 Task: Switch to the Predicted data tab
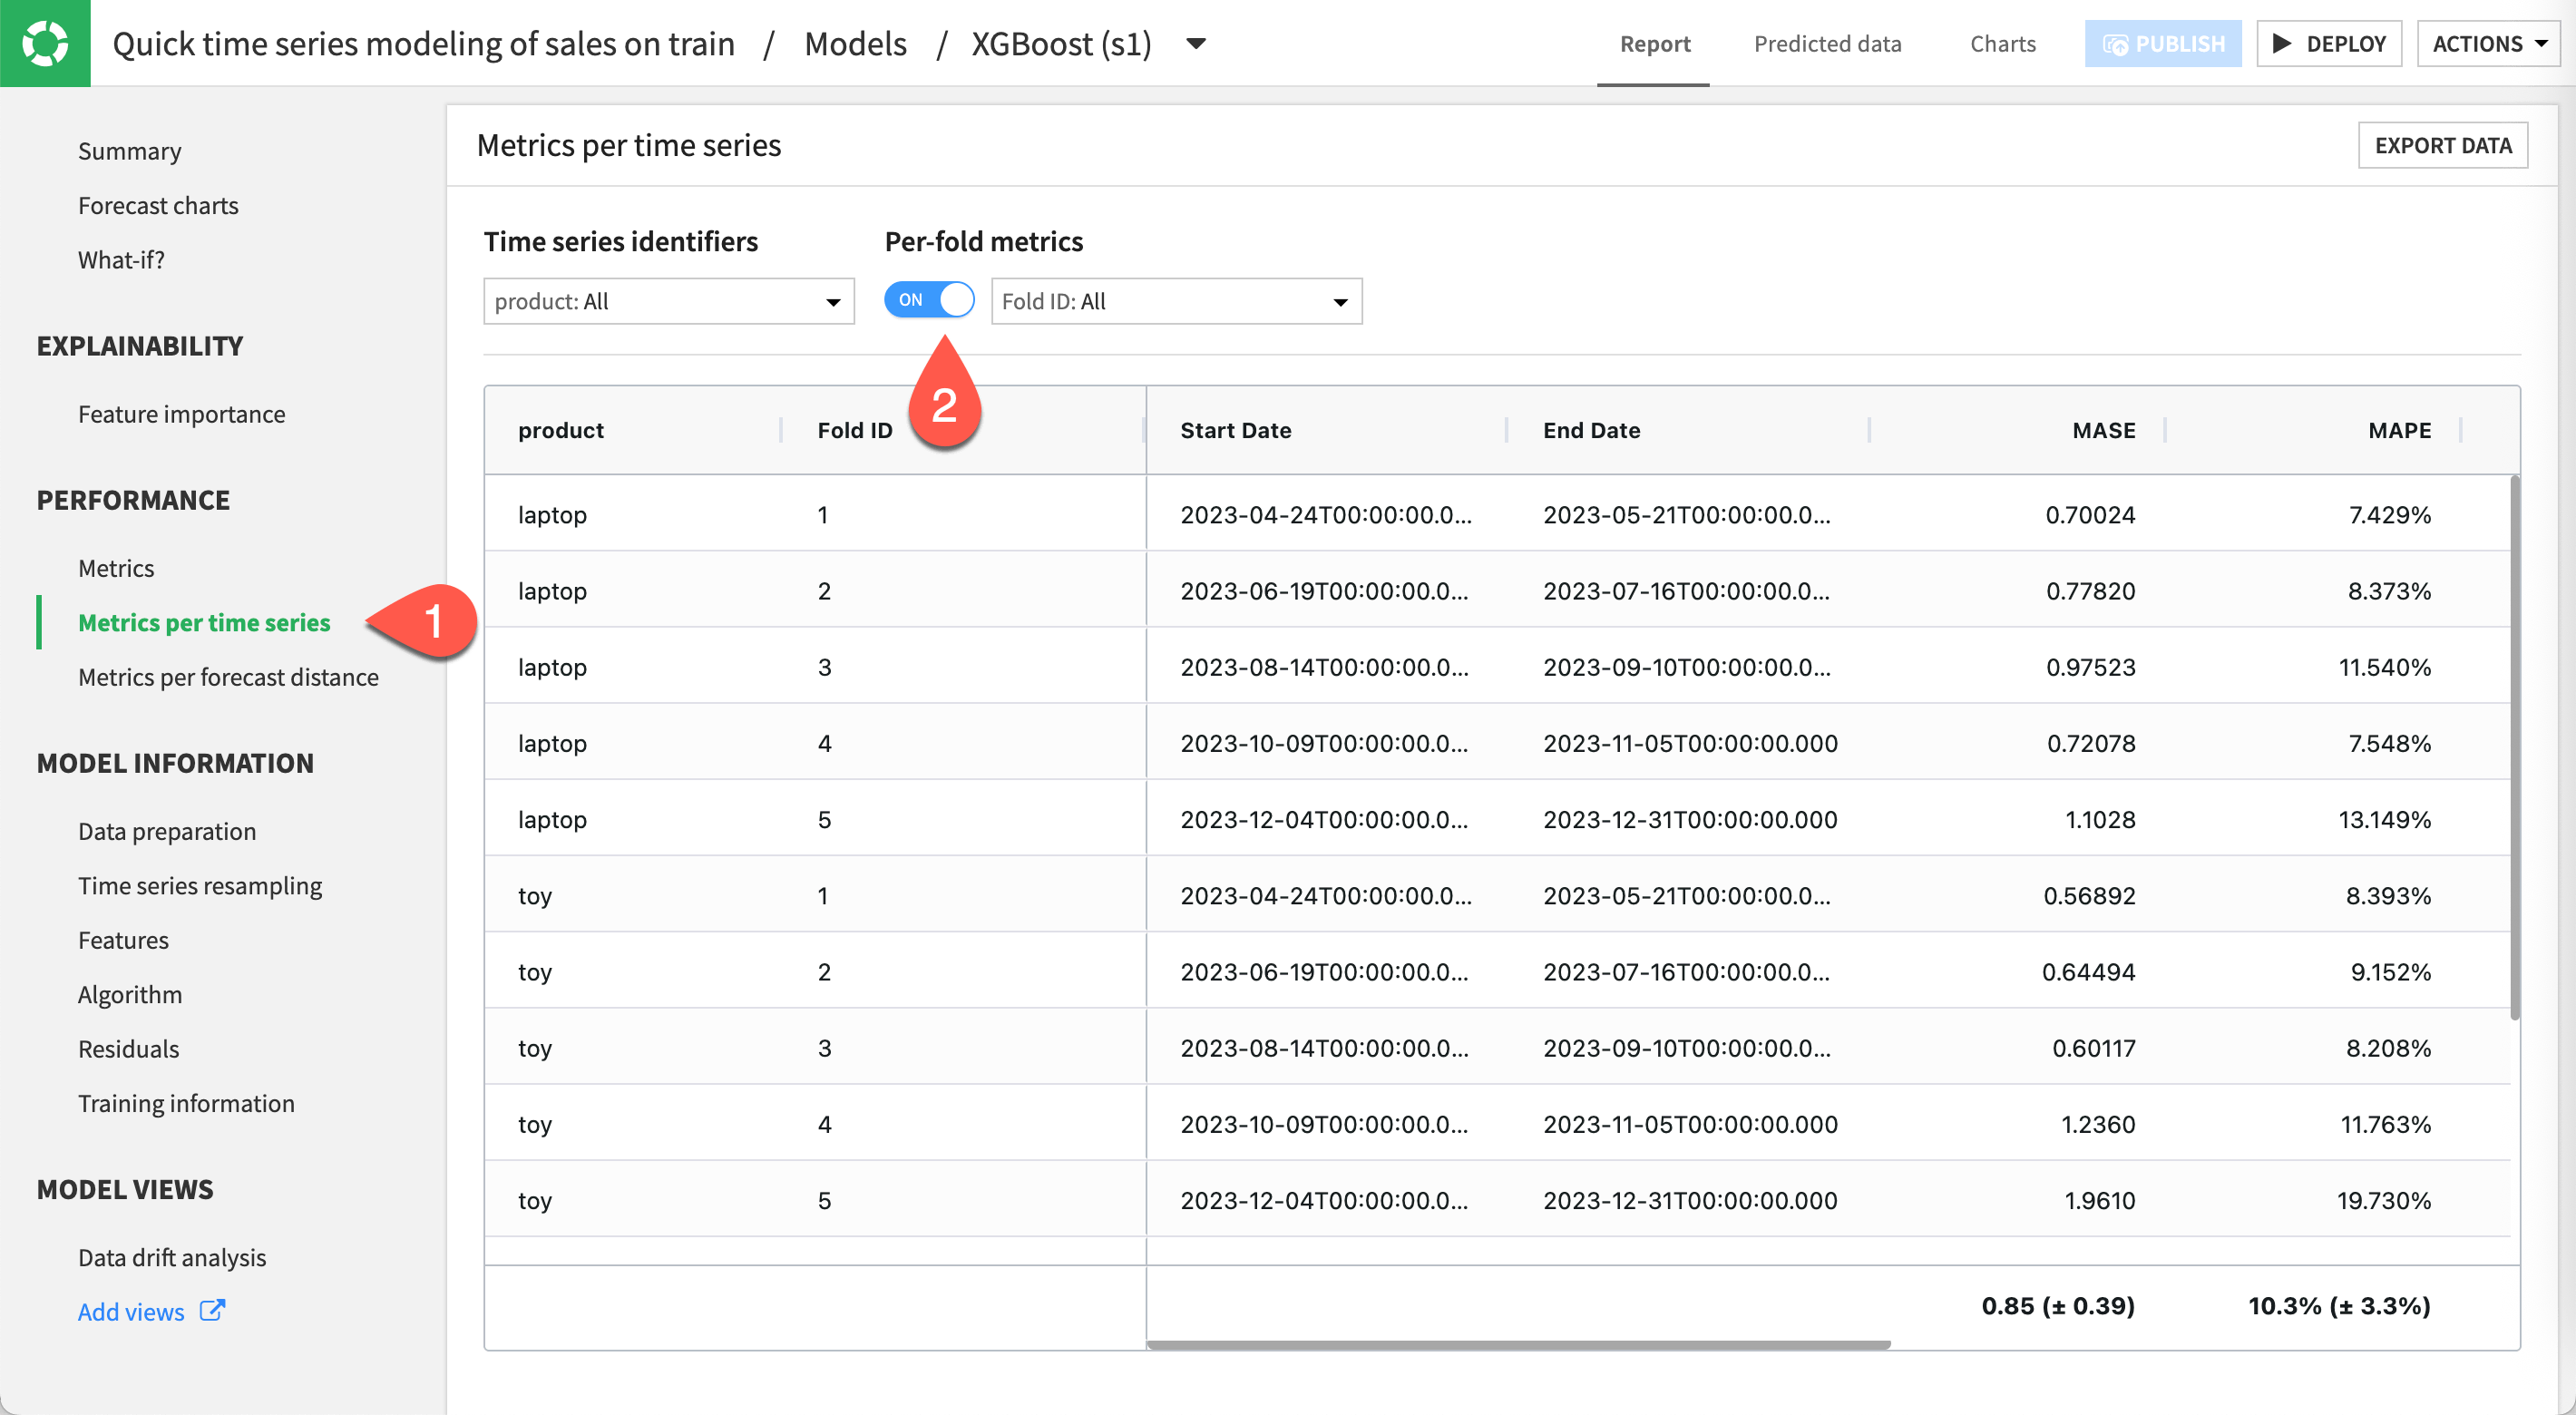click(x=1827, y=43)
